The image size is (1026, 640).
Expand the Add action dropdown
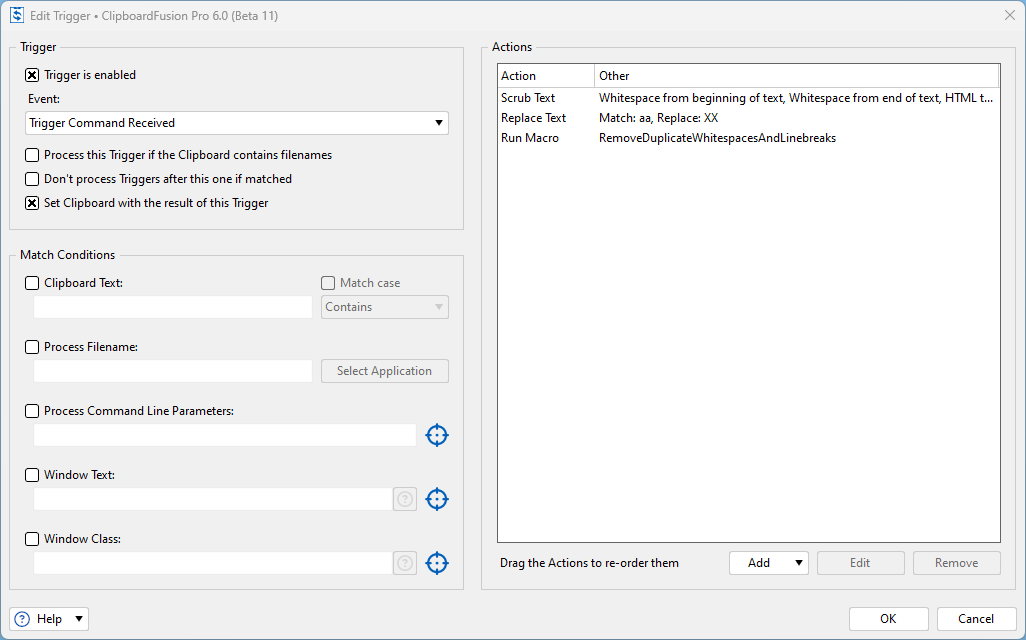[768, 563]
